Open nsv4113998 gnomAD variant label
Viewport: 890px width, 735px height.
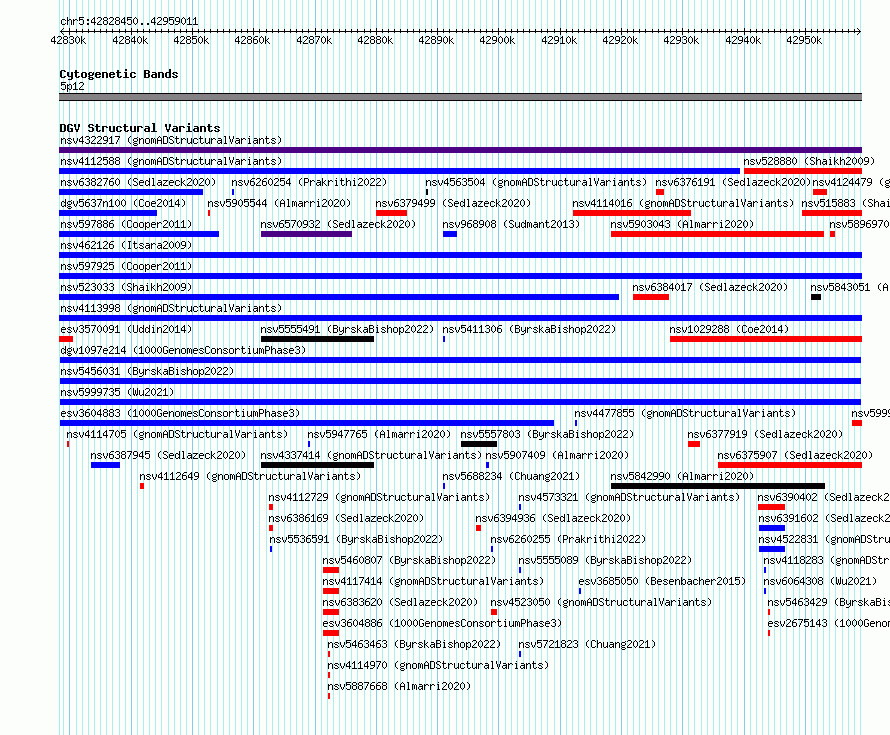click(171, 308)
